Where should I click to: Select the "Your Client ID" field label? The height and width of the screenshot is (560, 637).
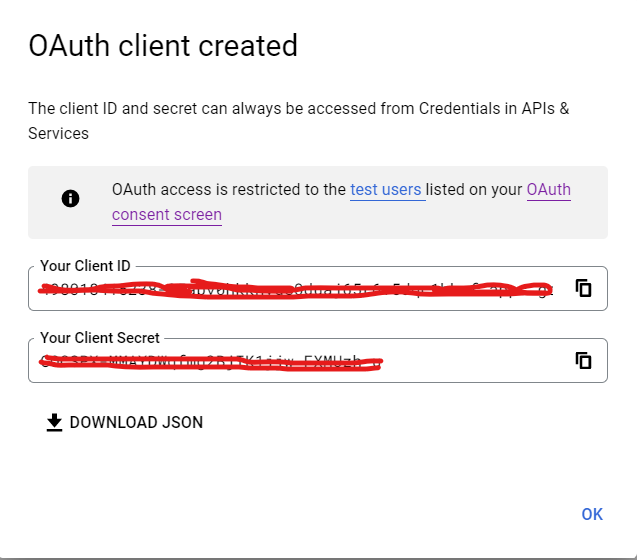pos(85,267)
